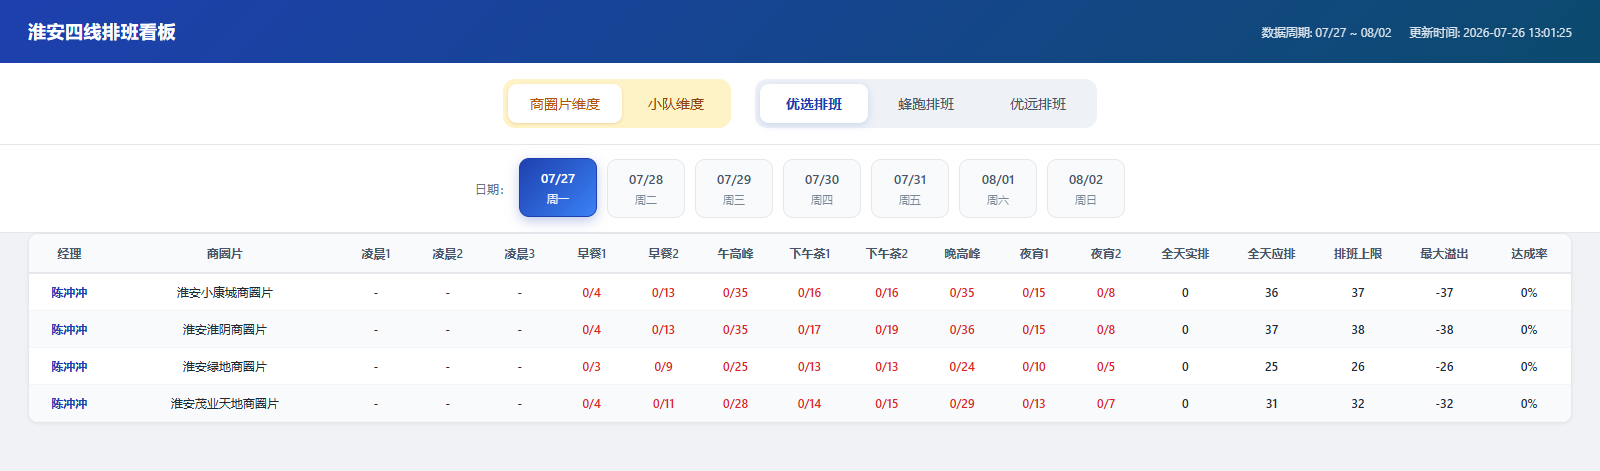Image resolution: width=1600 pixels, height=471 pixels.
Task: Select the 优远排班 tab
Action: pyautogui.click(x=1038, y=104)
